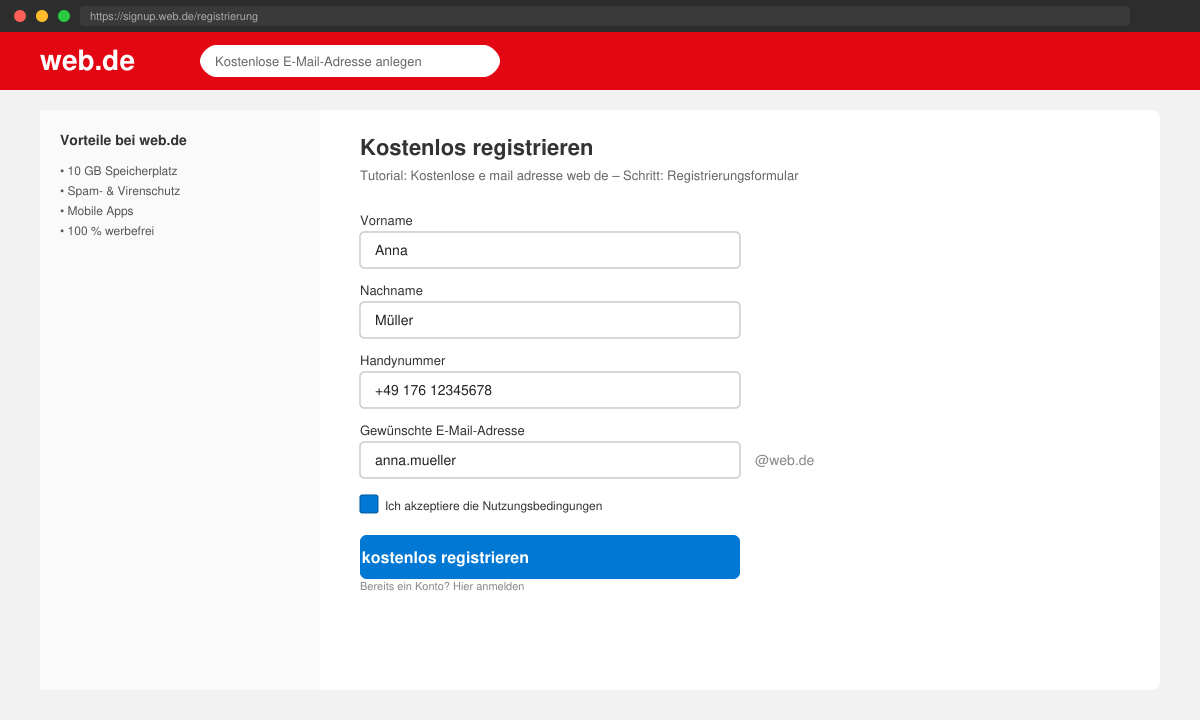Click the 'Gewünschte E-Mail-Adresse' label

click(442, 431)
